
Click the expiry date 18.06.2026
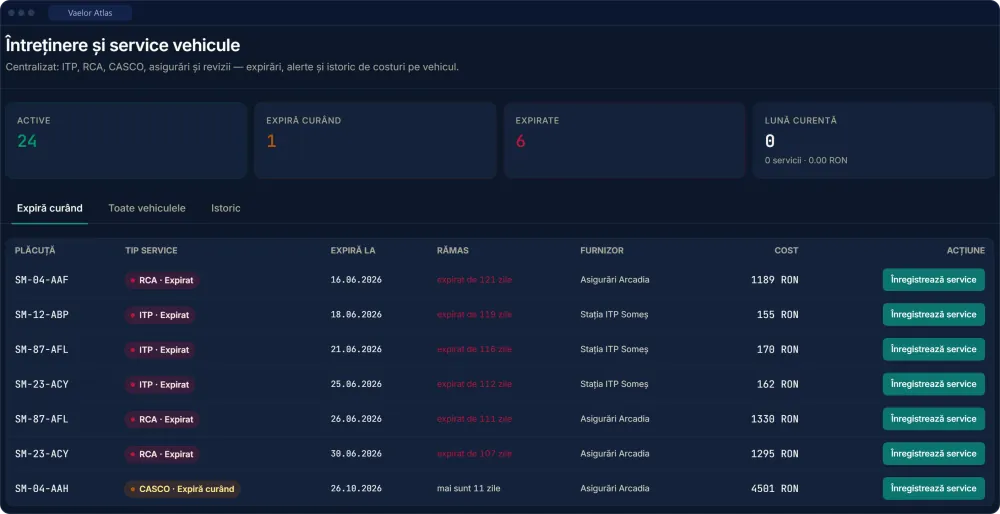pyautogui.click(x=356, y=314)
